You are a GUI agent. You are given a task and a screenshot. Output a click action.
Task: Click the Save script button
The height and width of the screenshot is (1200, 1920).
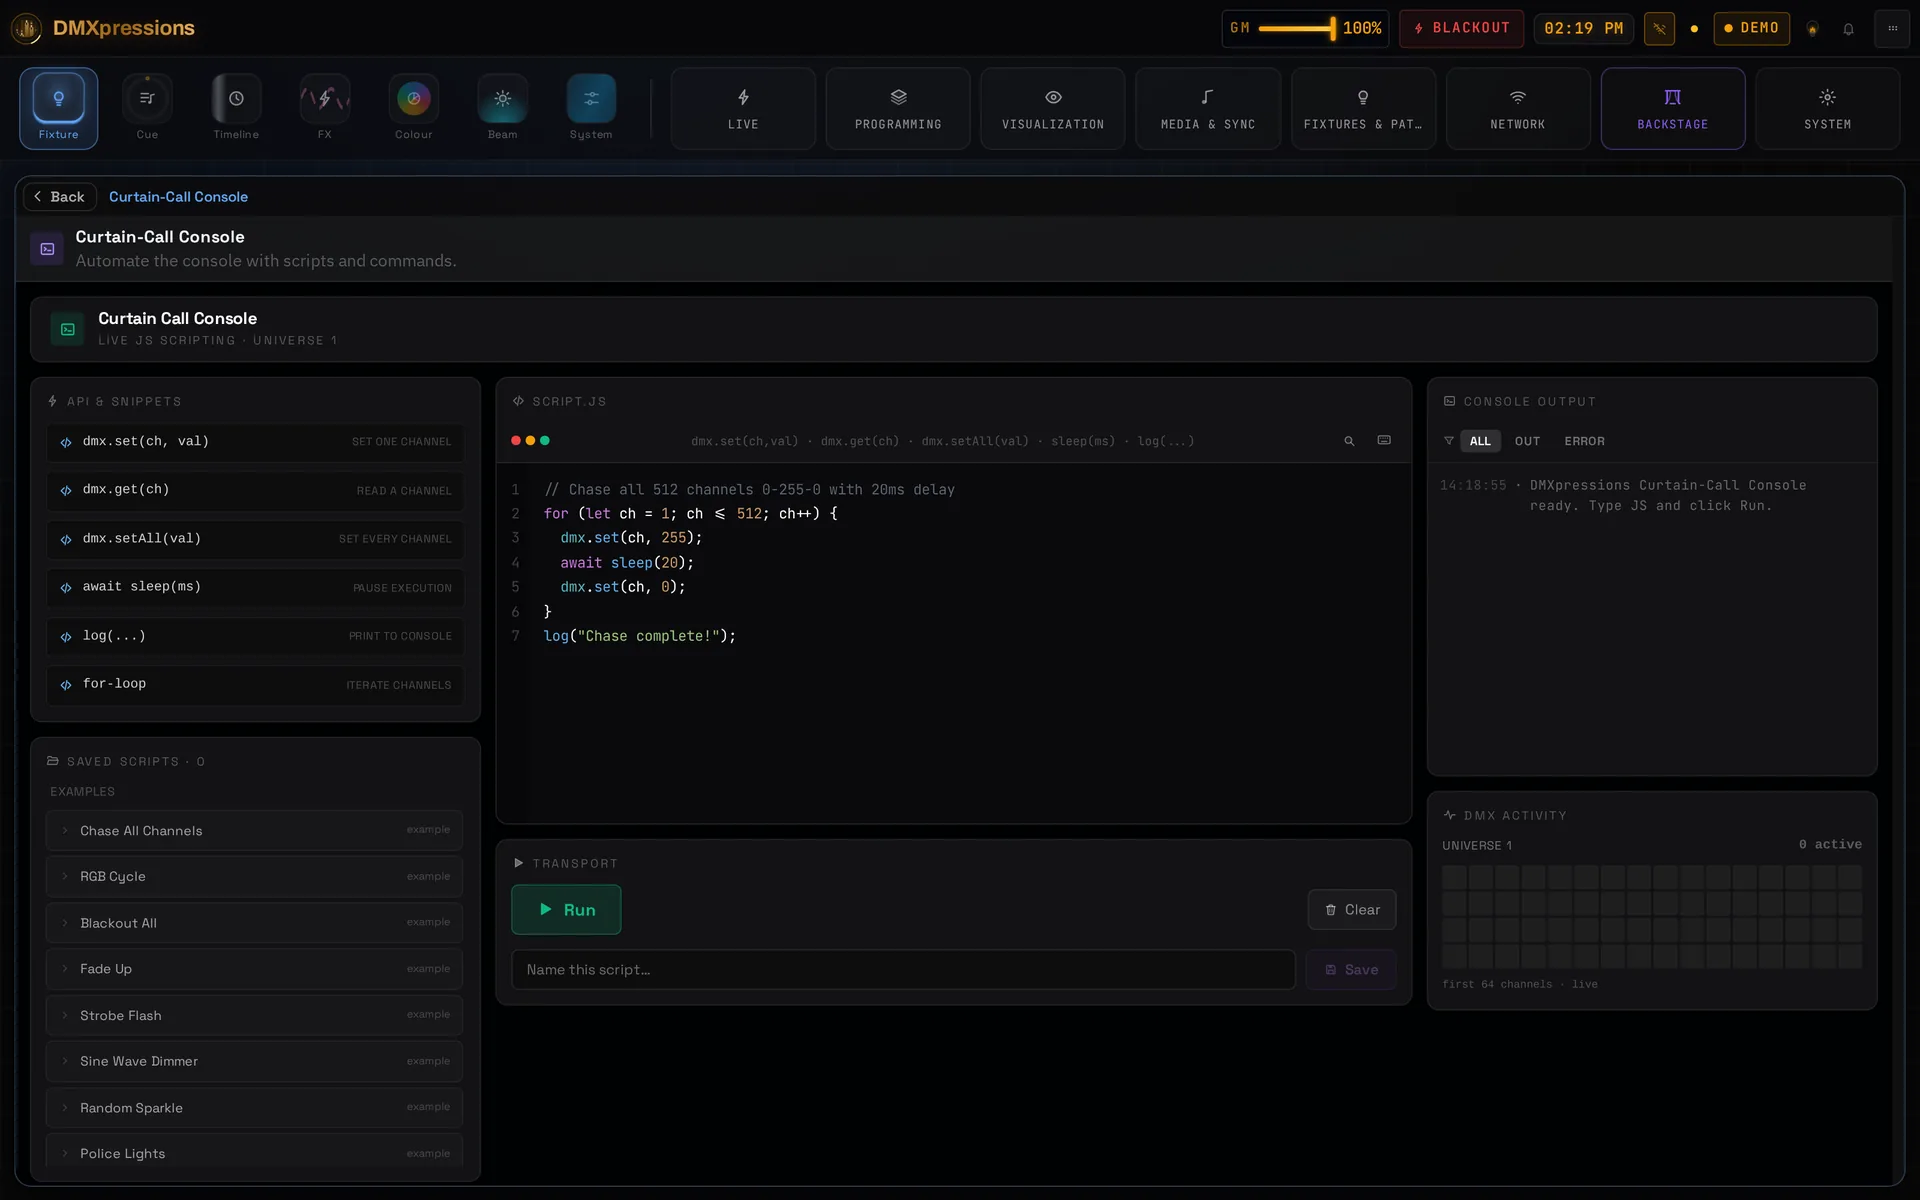click(1351, 970)
